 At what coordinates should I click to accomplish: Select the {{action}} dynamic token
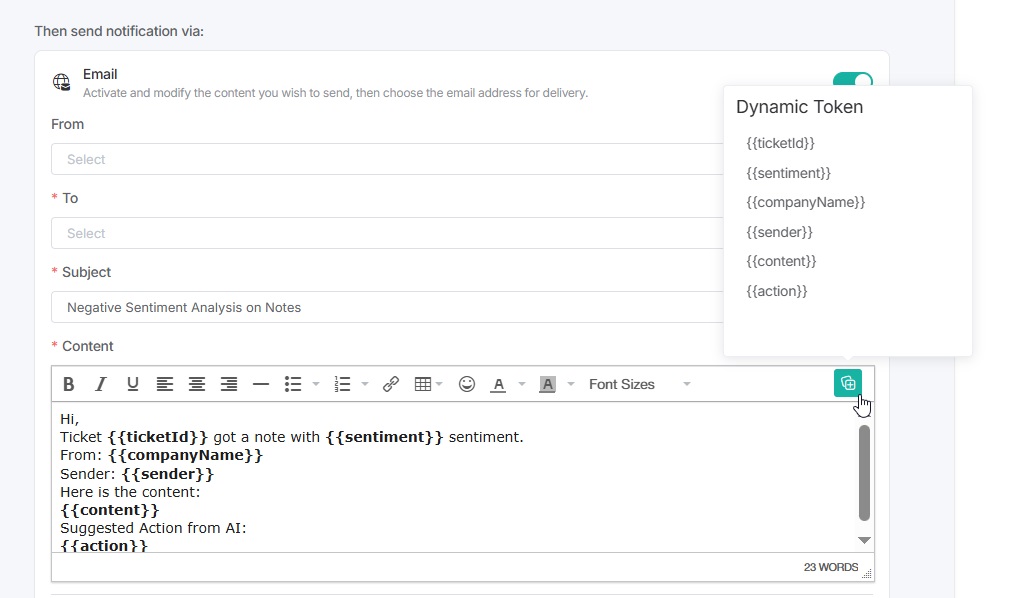[776, 291]
